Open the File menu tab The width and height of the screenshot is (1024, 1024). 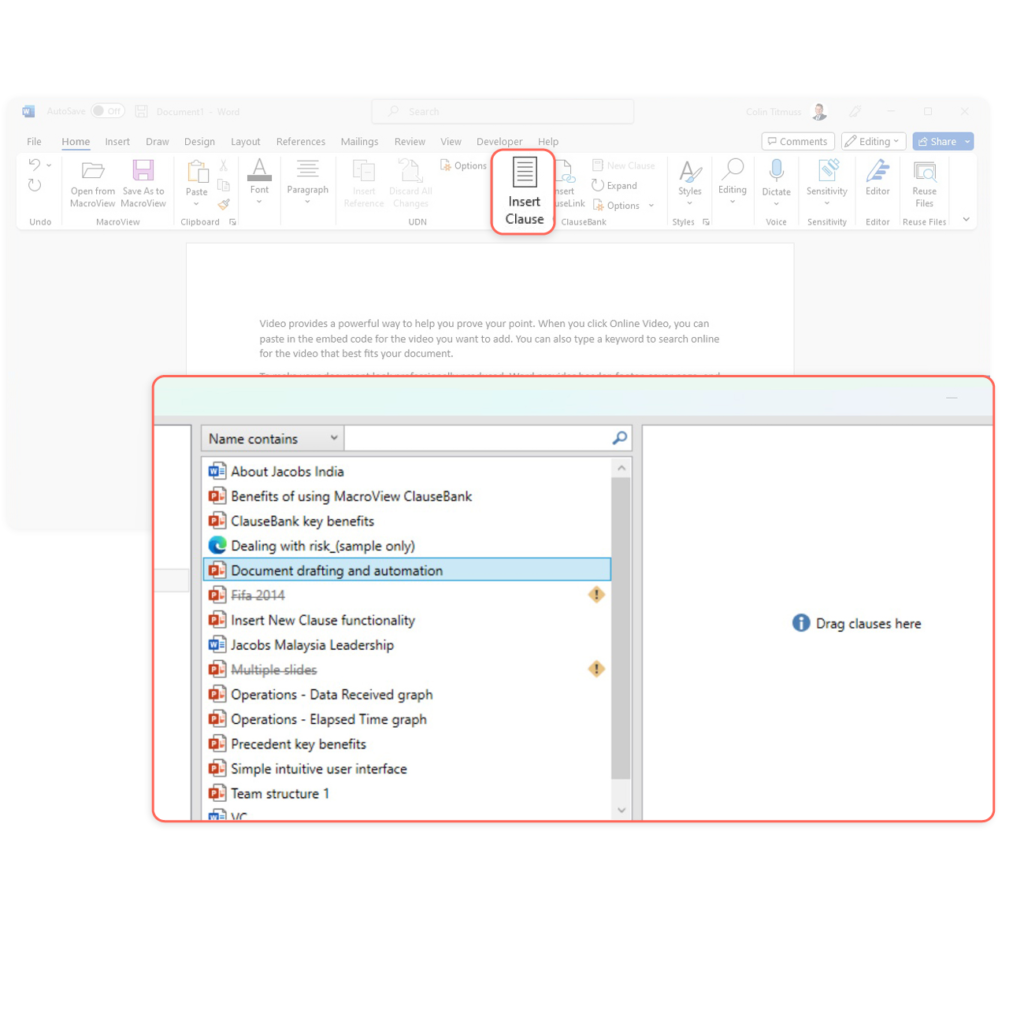point(34,142)
